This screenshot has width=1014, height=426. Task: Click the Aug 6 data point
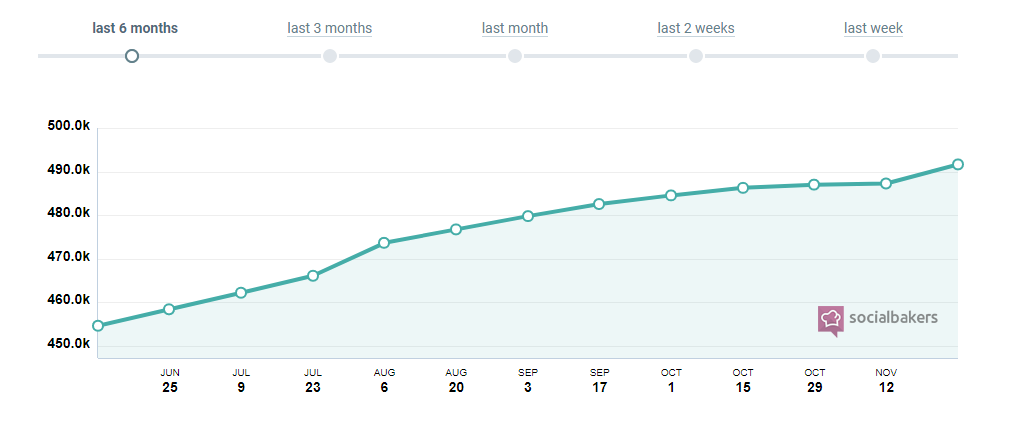pos(384,243)
